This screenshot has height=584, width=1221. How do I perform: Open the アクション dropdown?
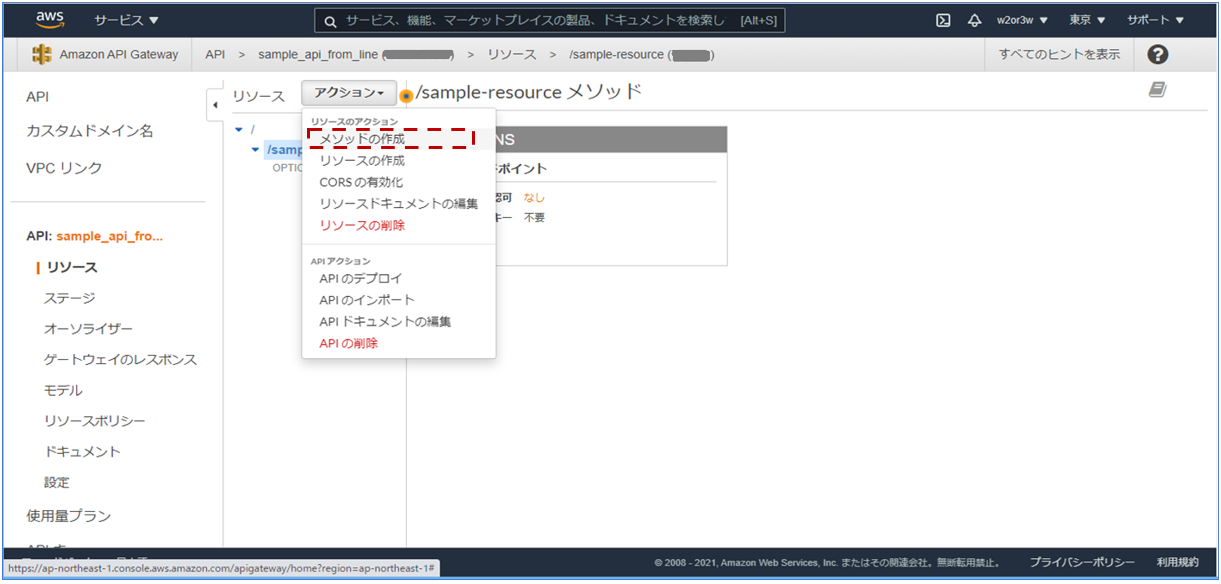tap(348, 92)
